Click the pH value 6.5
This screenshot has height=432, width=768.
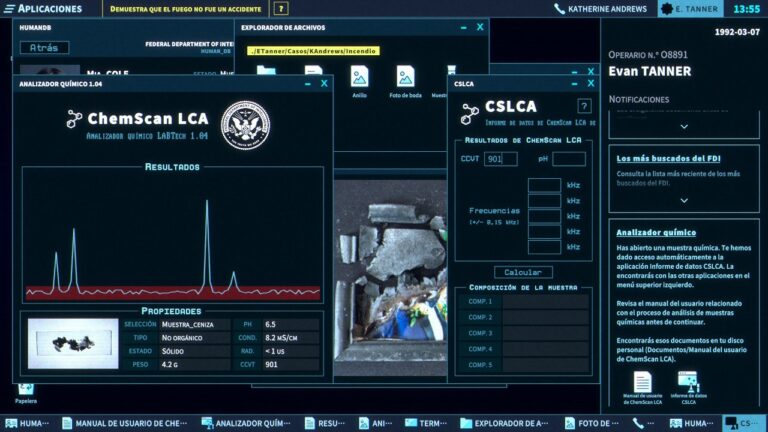(291, 324)
